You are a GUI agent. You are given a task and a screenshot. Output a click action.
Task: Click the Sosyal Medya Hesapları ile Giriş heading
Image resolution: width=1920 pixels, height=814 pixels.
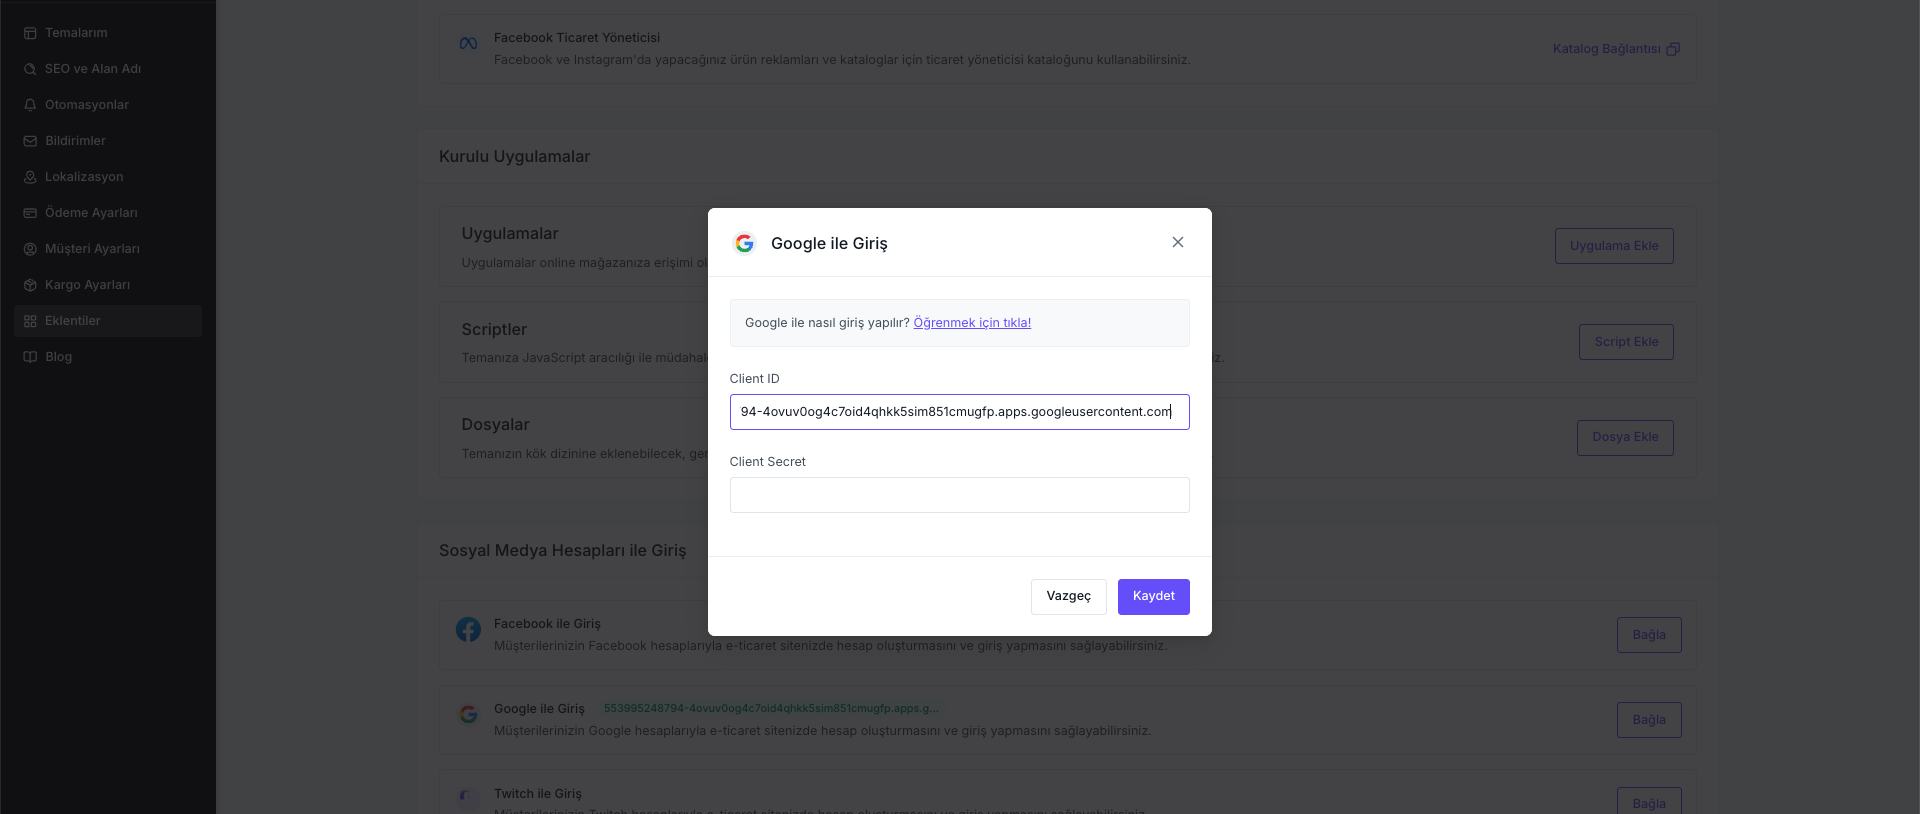(x=562, y=551)
